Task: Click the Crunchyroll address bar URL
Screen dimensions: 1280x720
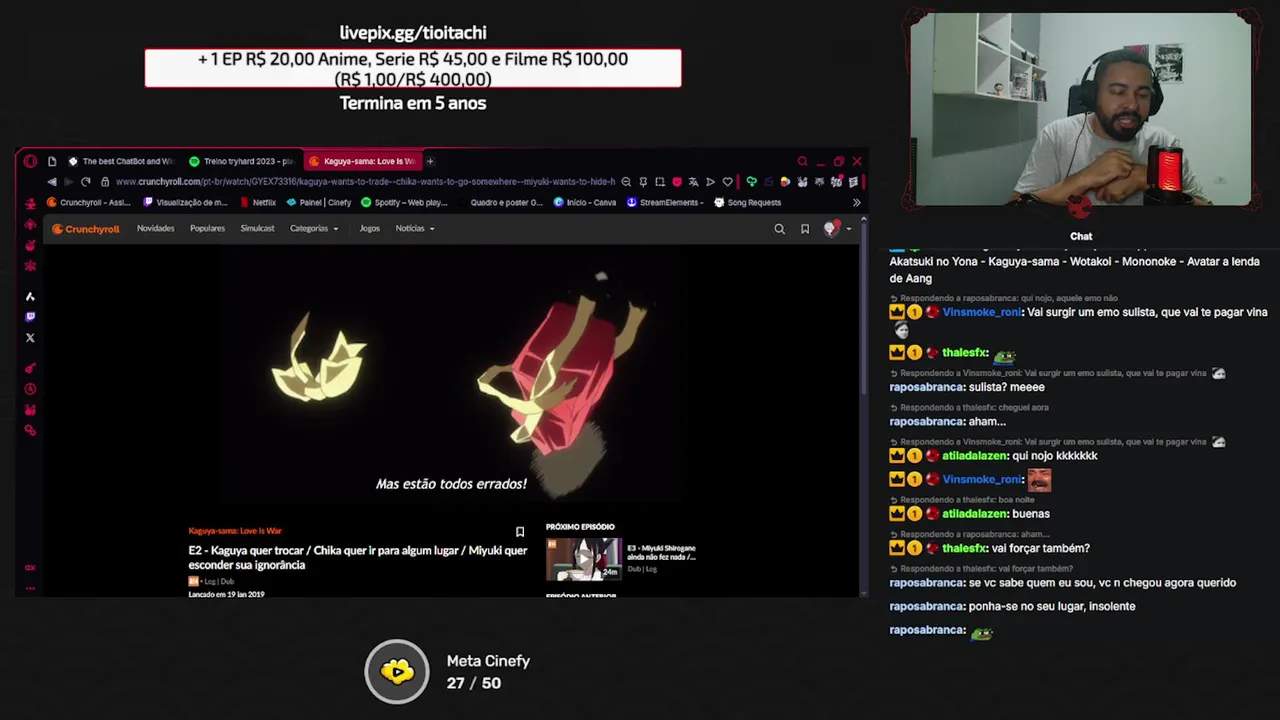Action: point(365,182)
